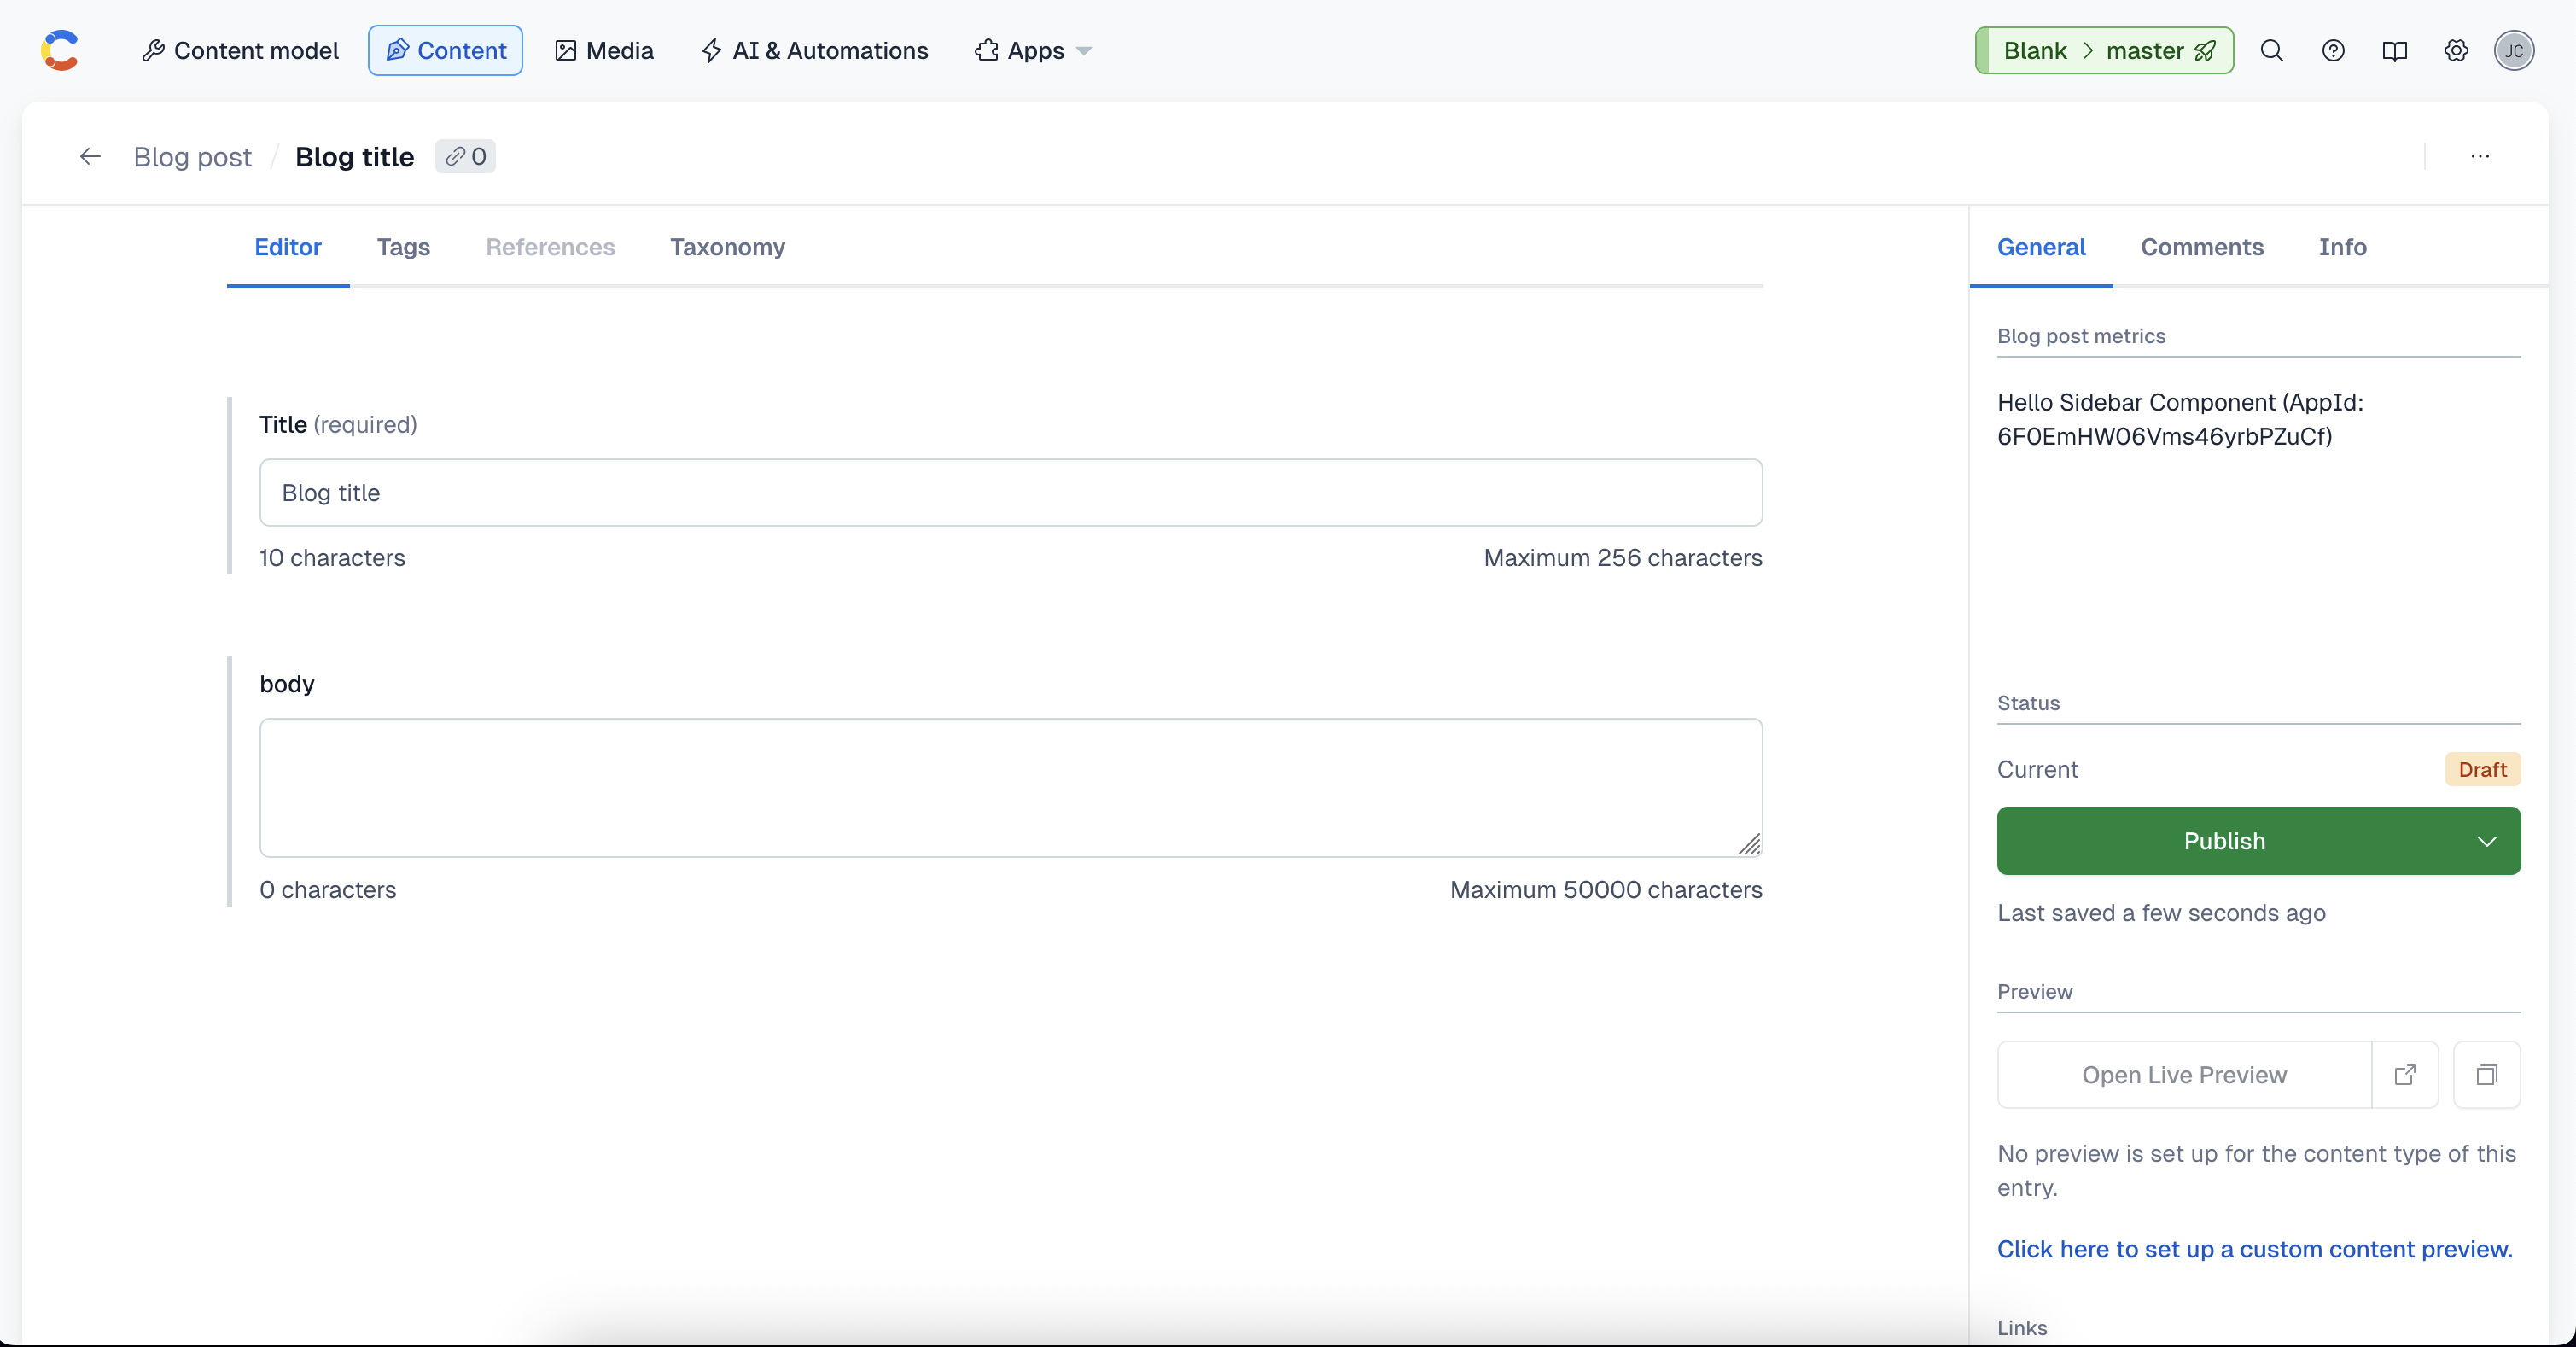Click the resize handle on body textarea
Viewport: 2576px width, 1347px height.
[x=1749, y=845]
